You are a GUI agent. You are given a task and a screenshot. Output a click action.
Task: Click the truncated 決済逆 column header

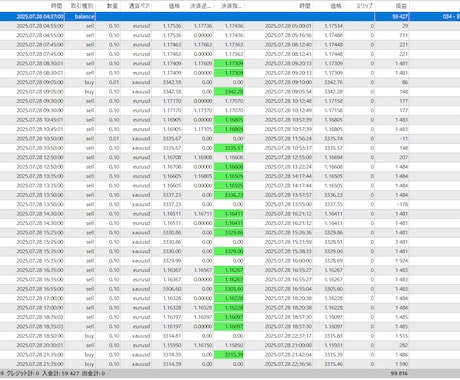(200, 6)
